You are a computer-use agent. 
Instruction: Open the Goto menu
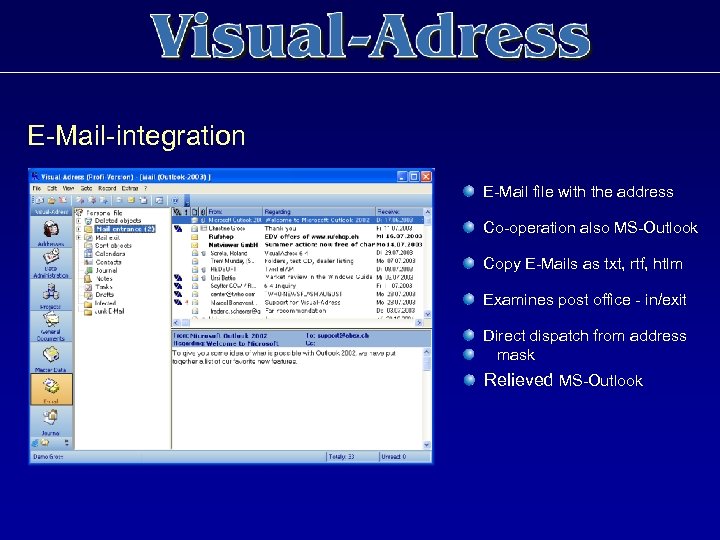[x=86, y=188]
